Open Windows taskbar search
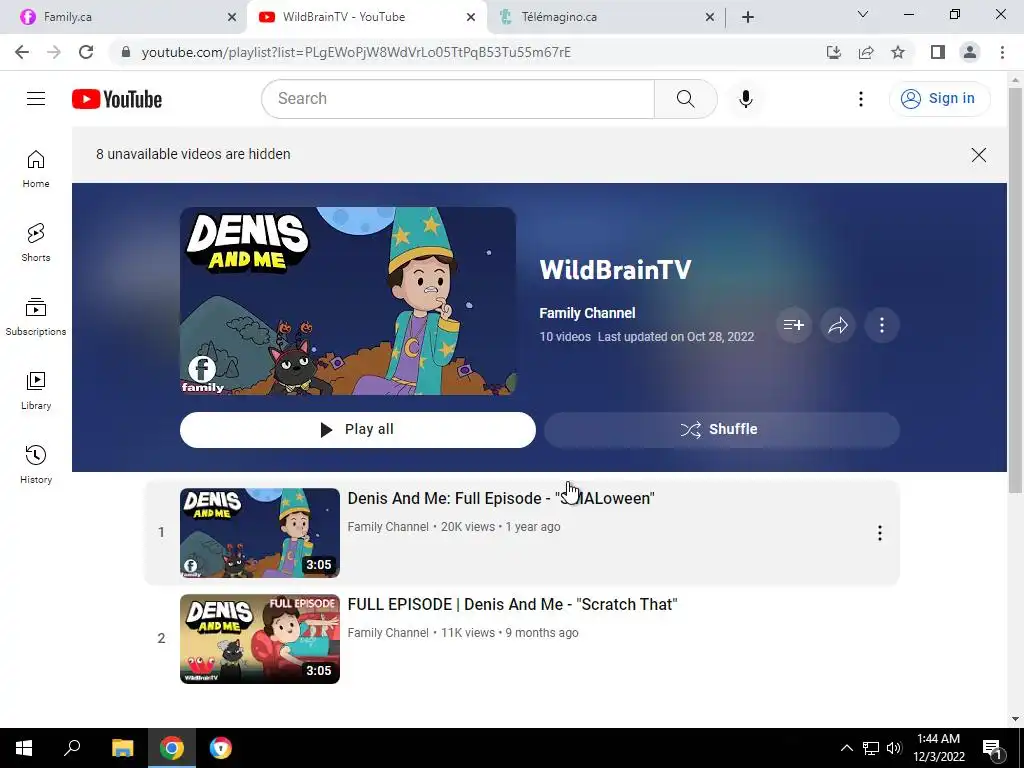Viewport: 1024px width, 768px height. click(x=72, y=748)
